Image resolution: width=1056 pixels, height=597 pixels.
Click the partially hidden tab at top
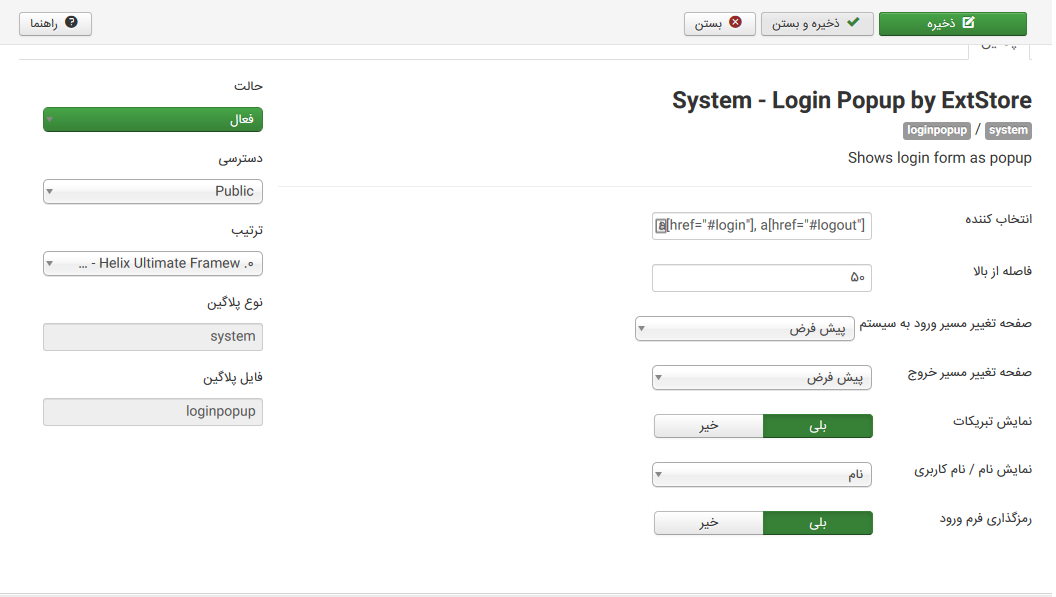click(x=1000, y=47)
